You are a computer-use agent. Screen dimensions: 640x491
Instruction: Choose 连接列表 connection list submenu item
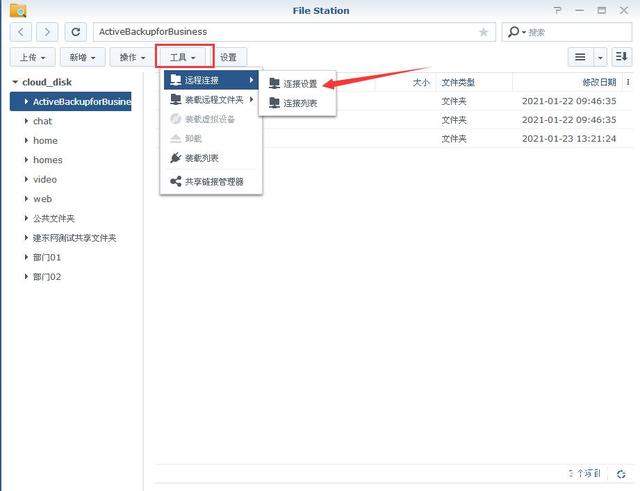point(297,103)
